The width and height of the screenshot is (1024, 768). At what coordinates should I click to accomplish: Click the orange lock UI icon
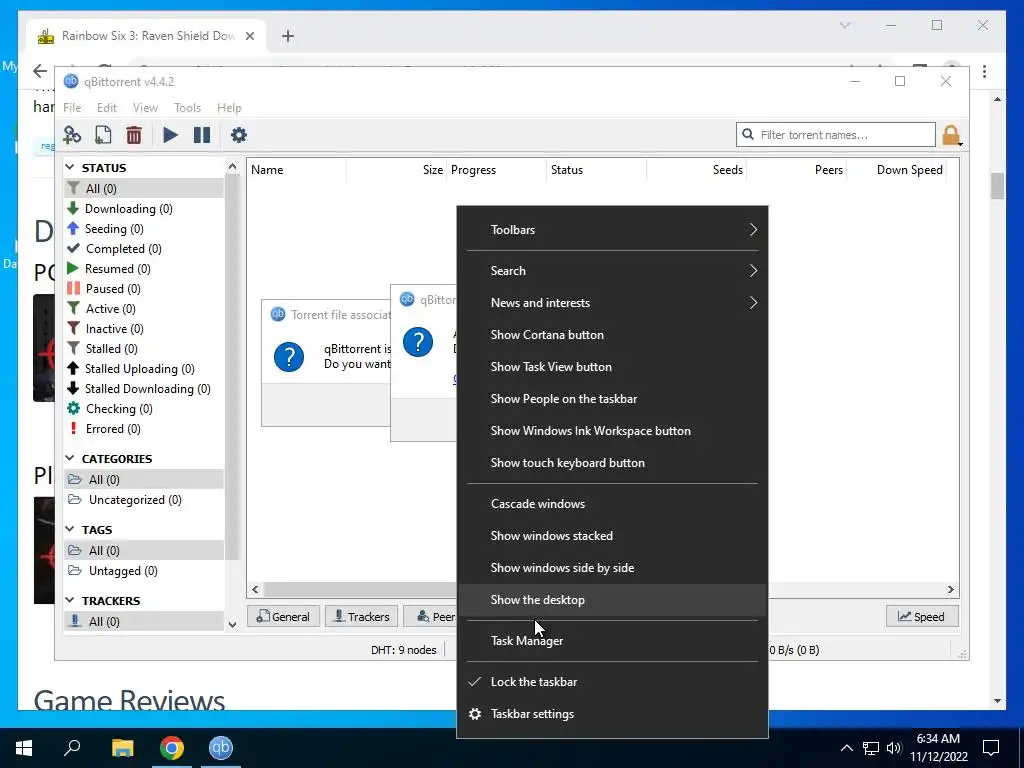coord(951,135)
